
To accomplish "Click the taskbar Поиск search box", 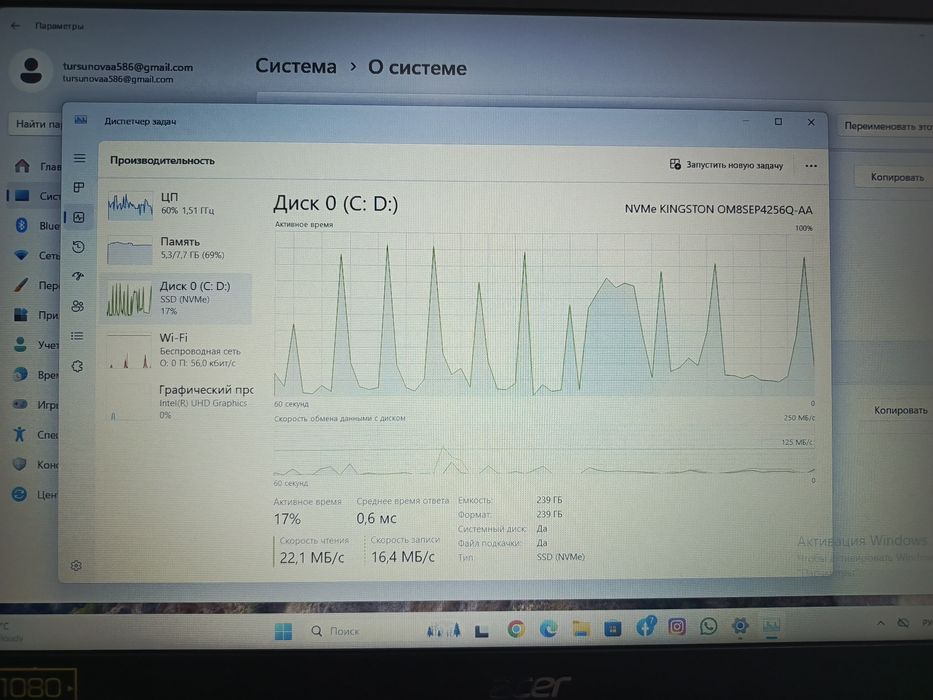I will click(336, 631).
